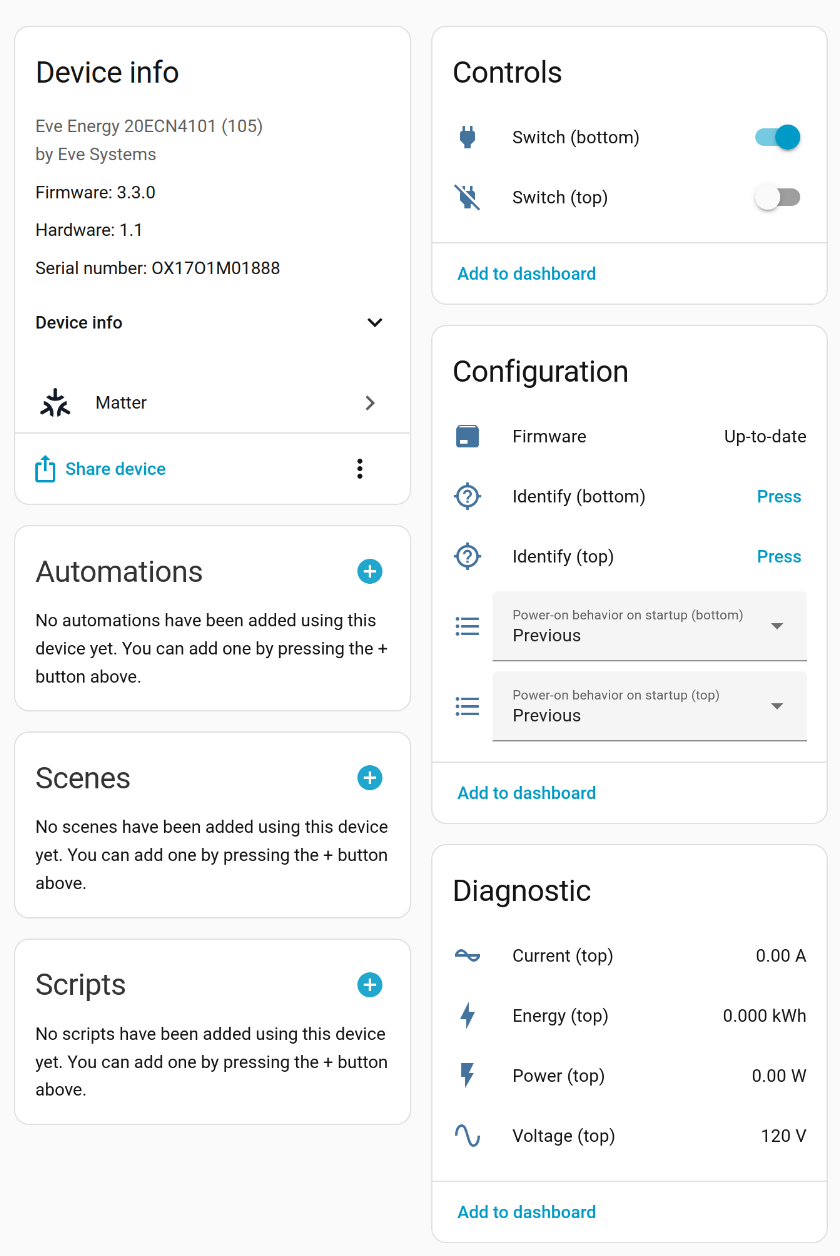The height and width of the screenshot is (1256, 840).
Task: Click the Matter integration logo icon
Action: pos(55,403)
